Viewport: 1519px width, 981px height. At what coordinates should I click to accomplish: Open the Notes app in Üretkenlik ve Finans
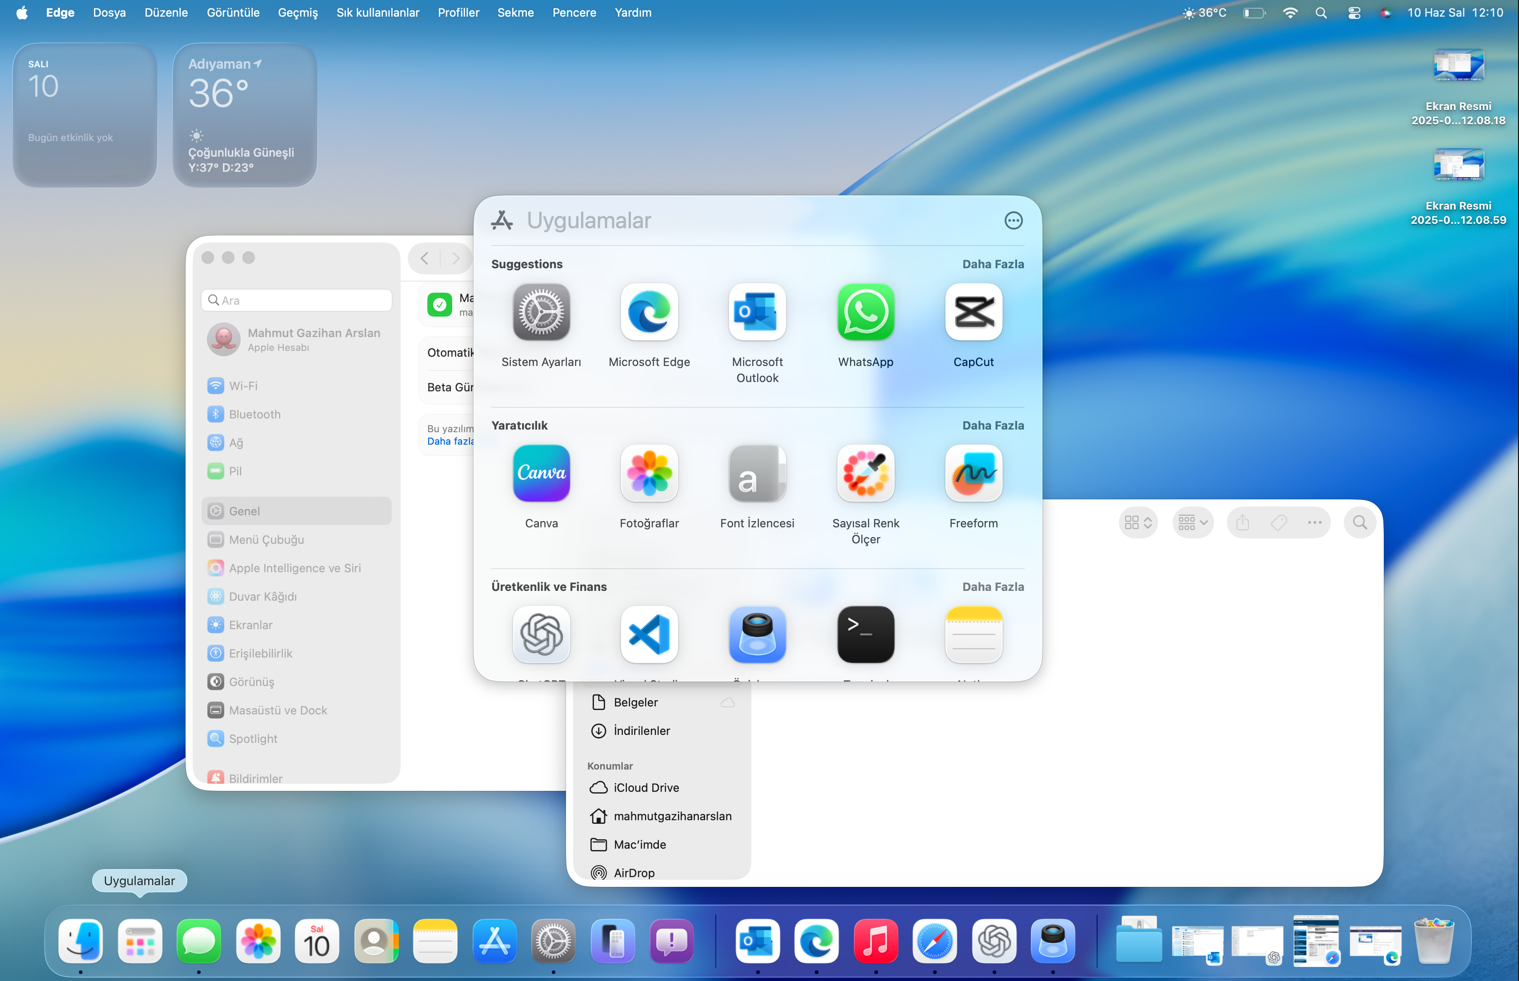coord(973,635)
